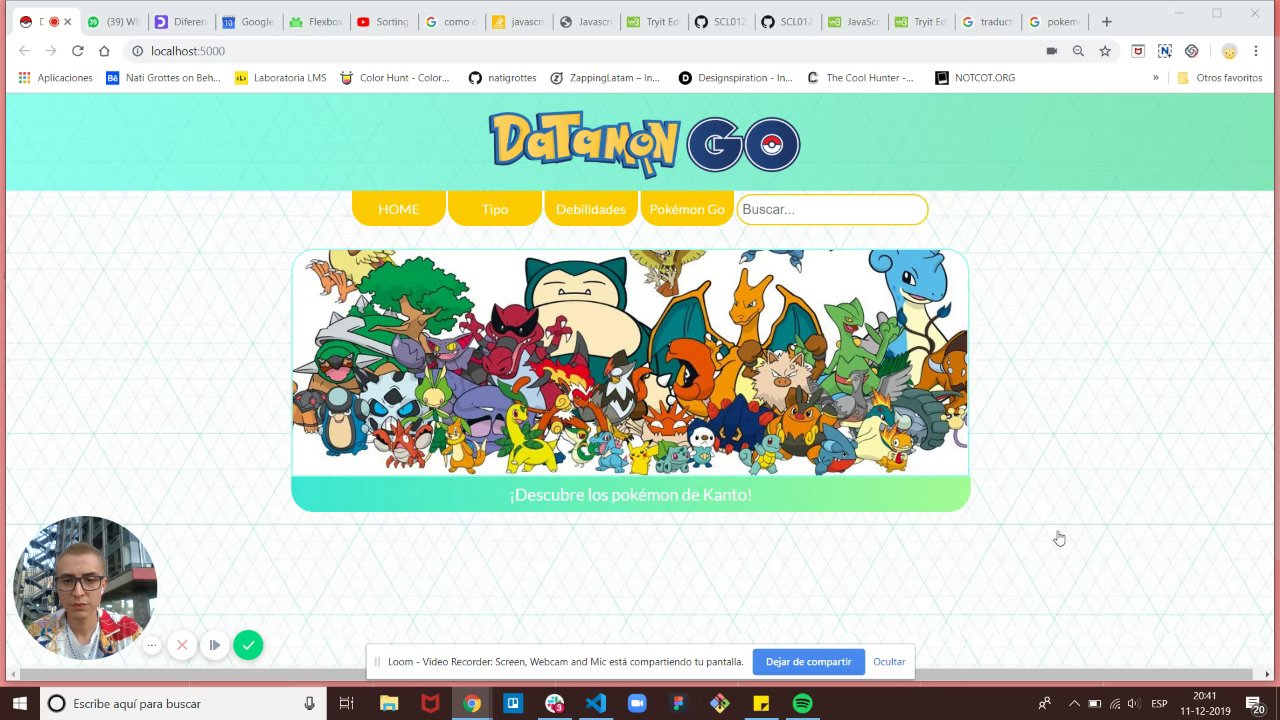1280x720 pixels.
Task: Open Task View in taskbar
Action: click(x=346, y=703)
